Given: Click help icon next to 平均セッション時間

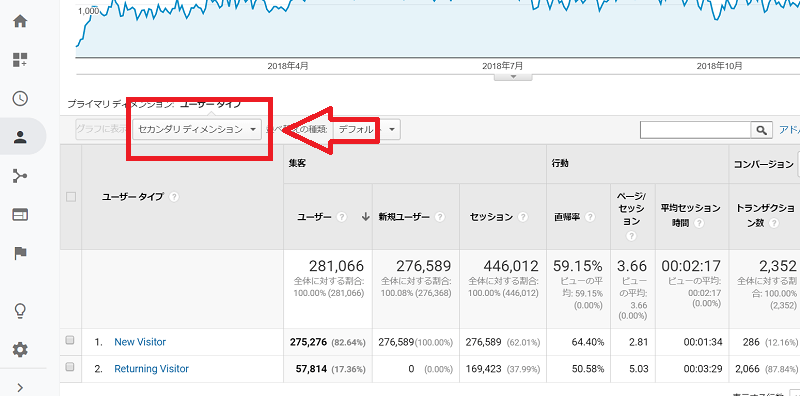Looking at the screenshot, I should 699,223.
